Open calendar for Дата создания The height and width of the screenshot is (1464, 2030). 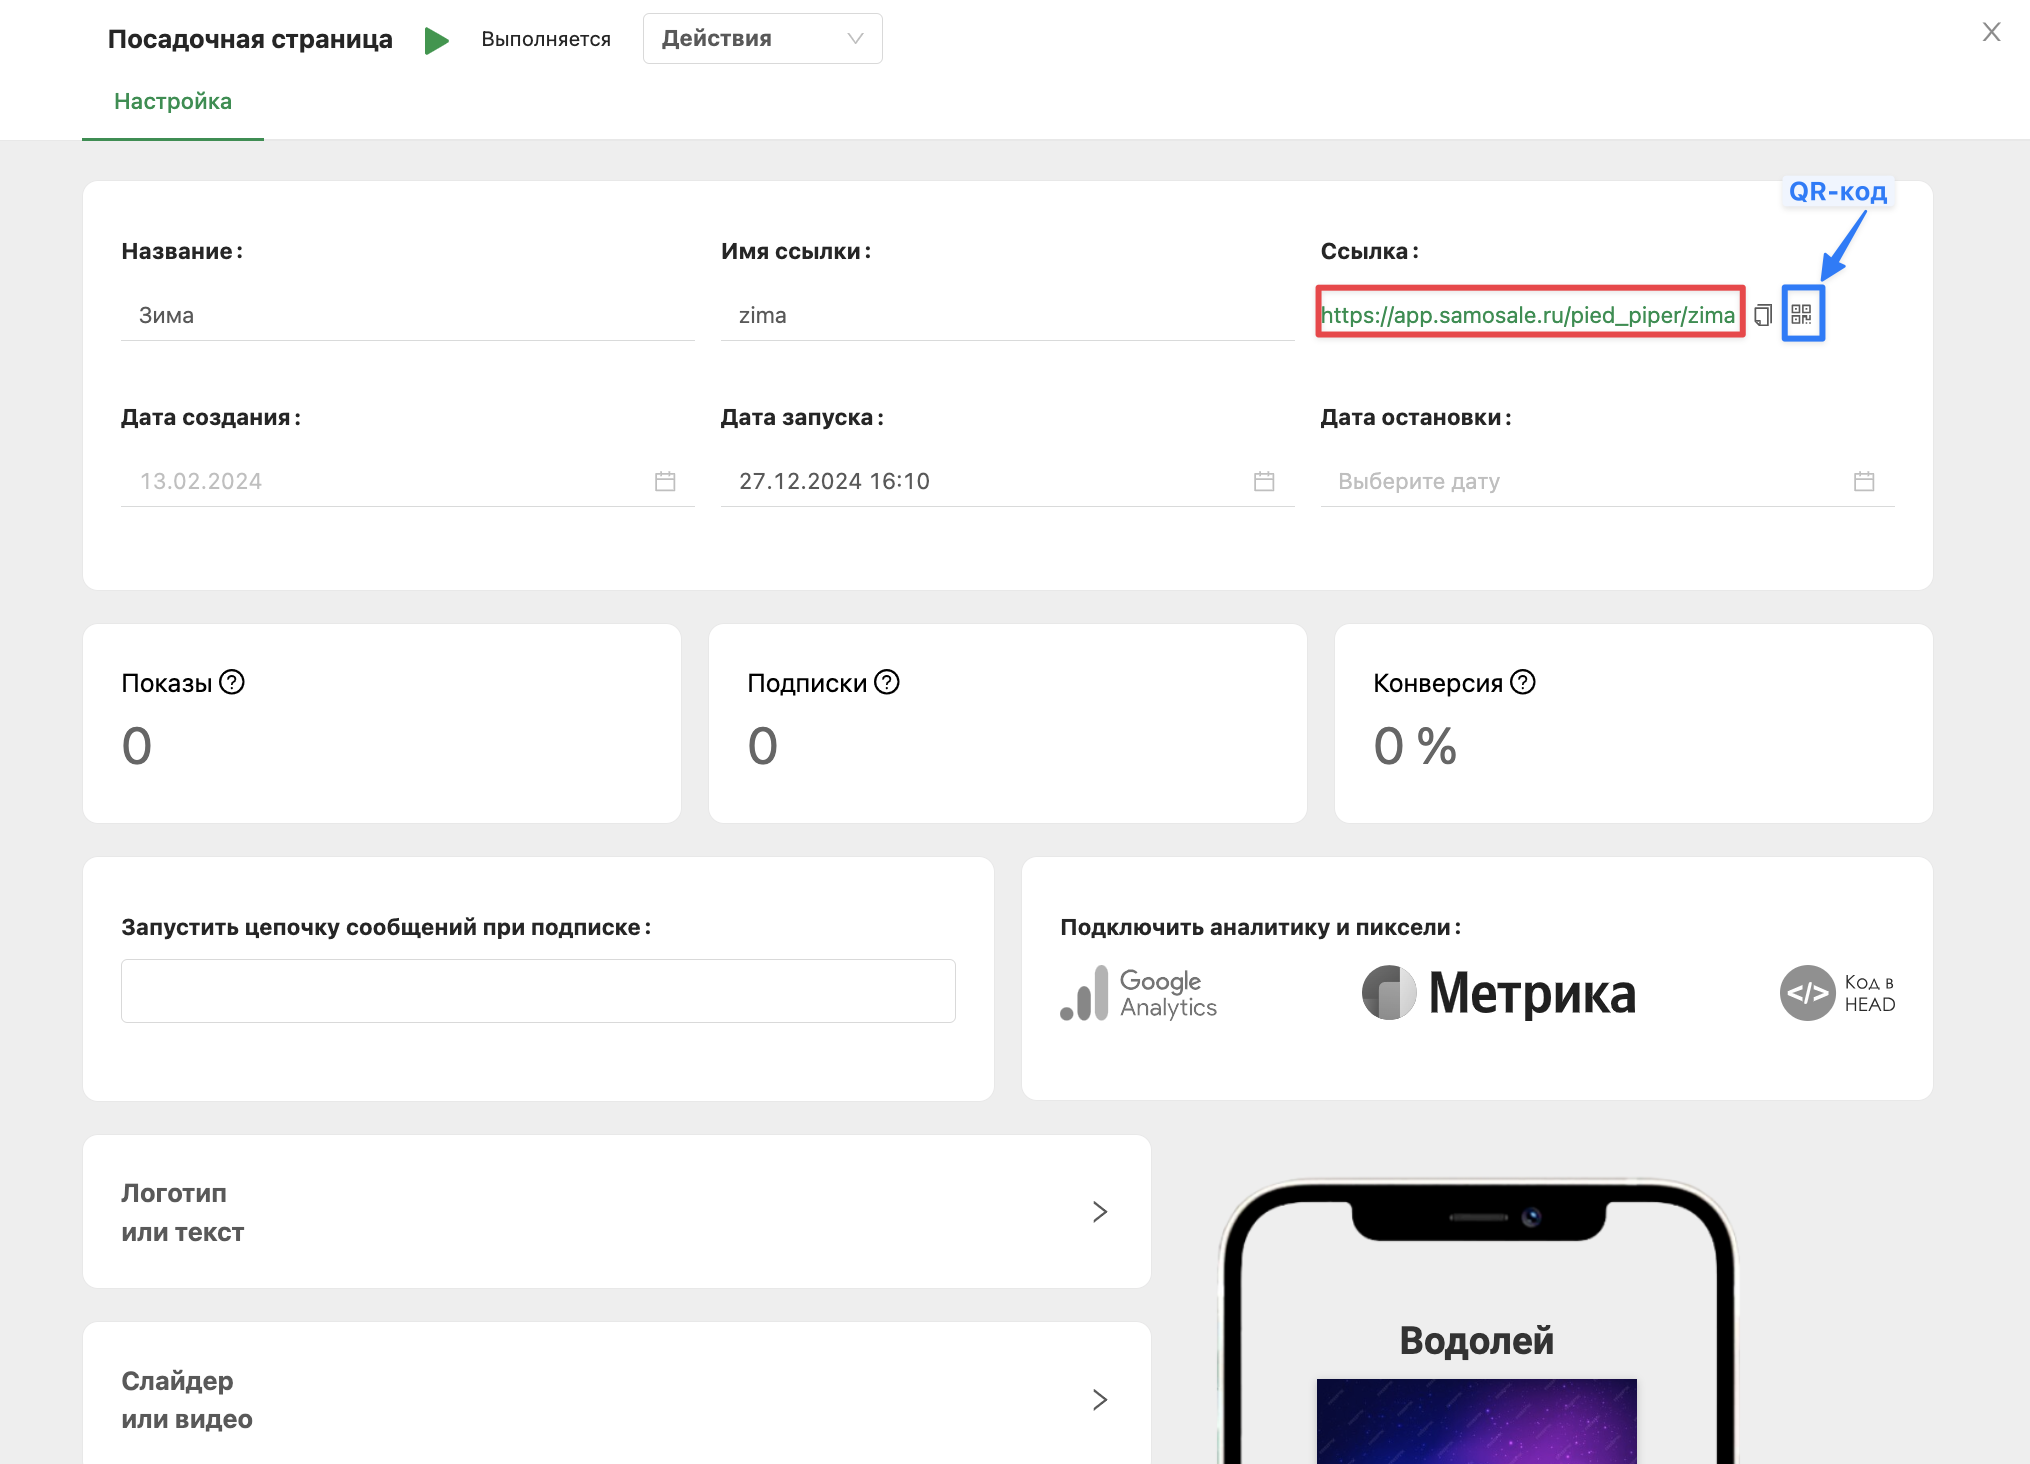pos(665,481)
